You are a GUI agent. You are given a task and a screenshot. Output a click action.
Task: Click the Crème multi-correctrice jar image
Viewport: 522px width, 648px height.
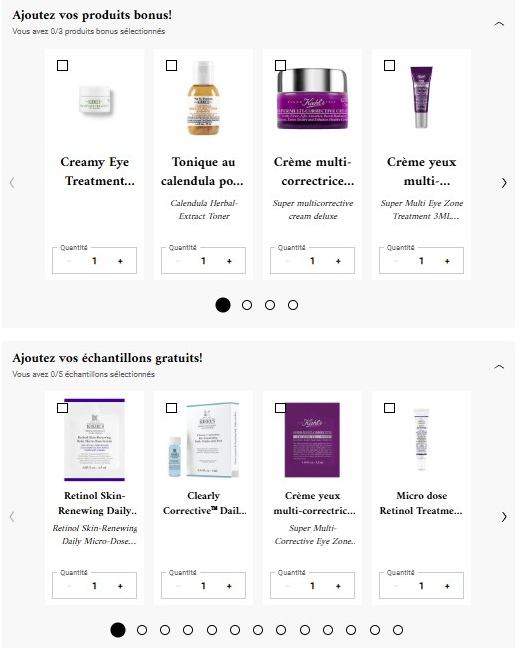pyautogui.click(x=312, y=98)
